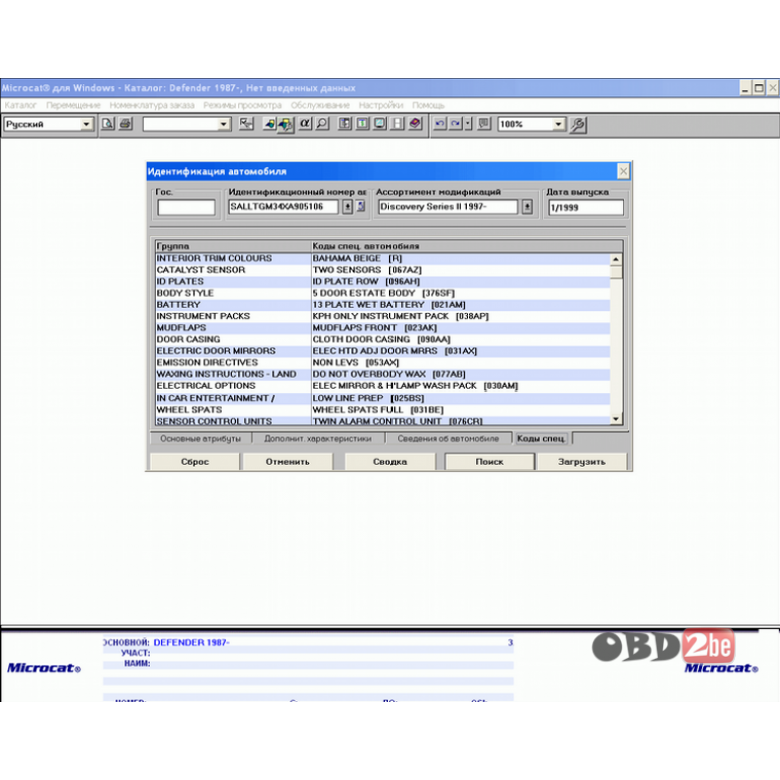Click the Сброс button
This screenshot has width=780, height=780.
coord(195,462)
